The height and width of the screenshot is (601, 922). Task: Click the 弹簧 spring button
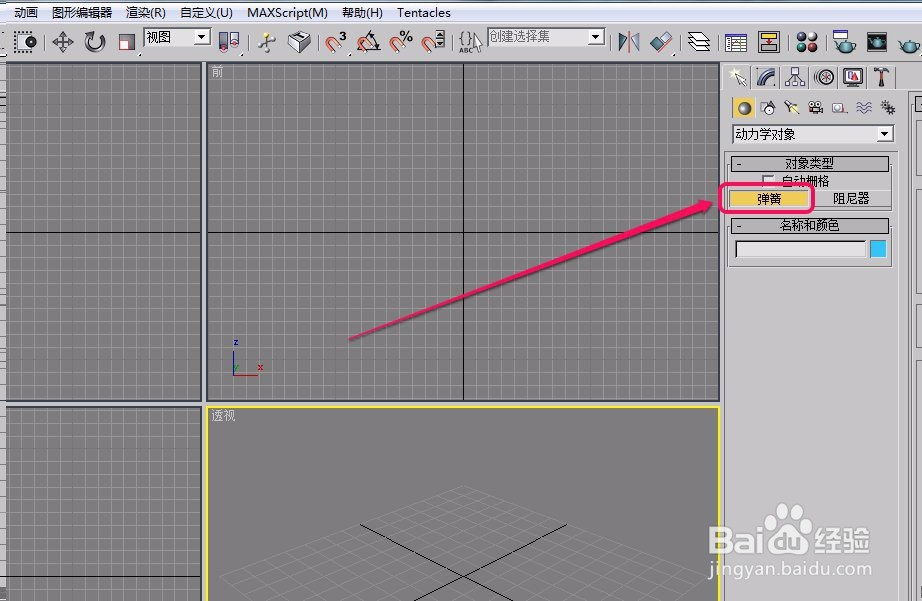(x=769, y=199)
